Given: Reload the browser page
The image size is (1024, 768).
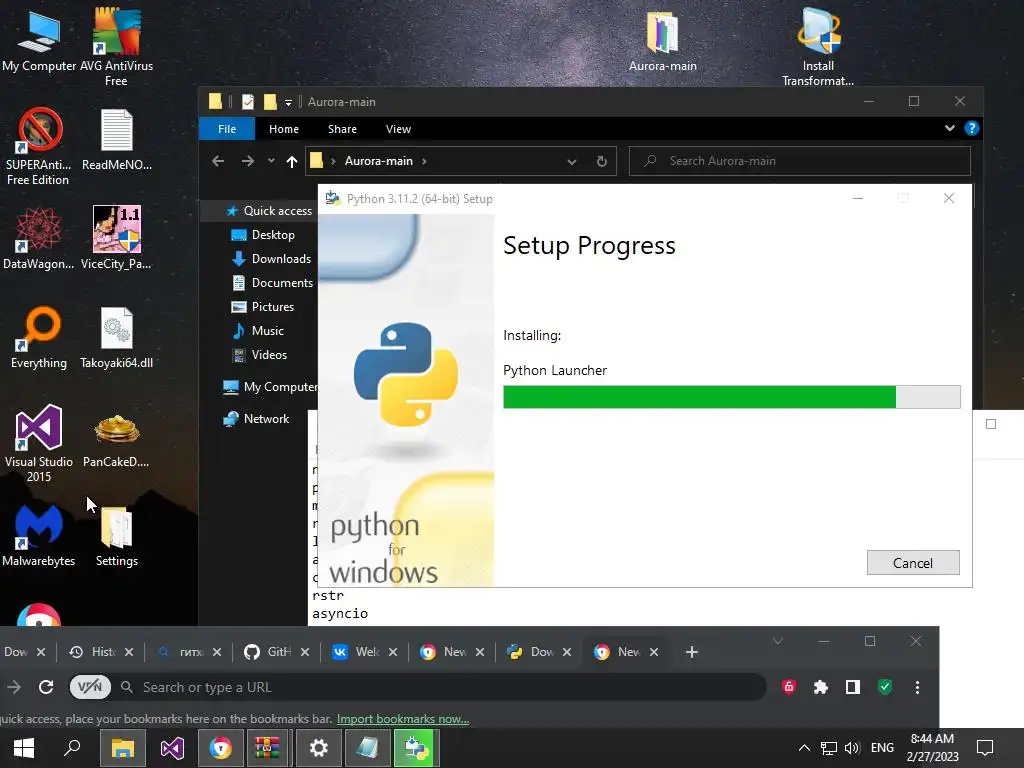Looking at the screenshot, I should tap(46, 687).
